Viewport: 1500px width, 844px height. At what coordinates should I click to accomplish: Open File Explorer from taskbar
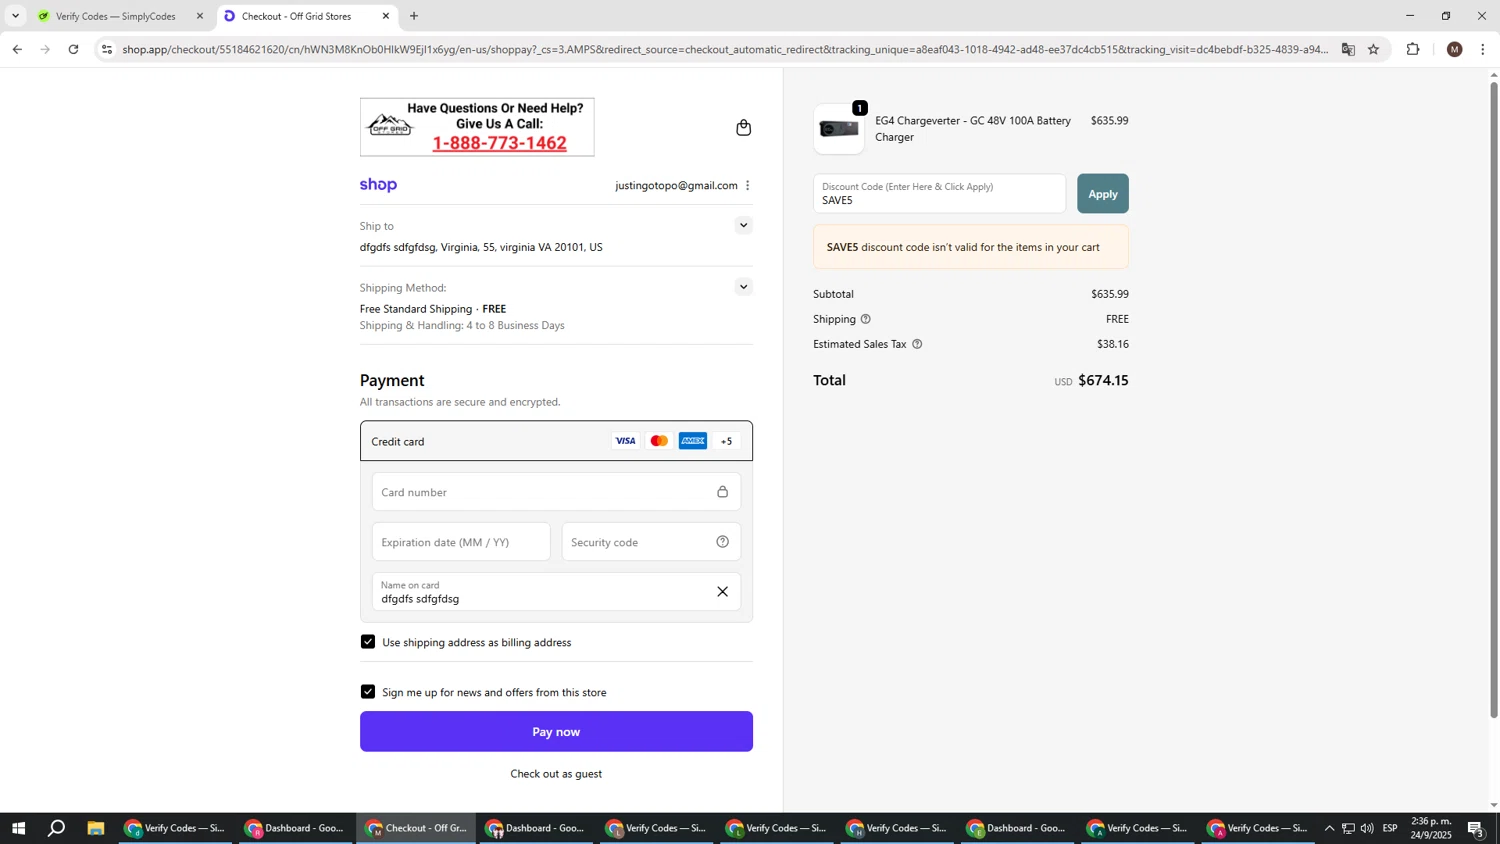pos(96,828)
